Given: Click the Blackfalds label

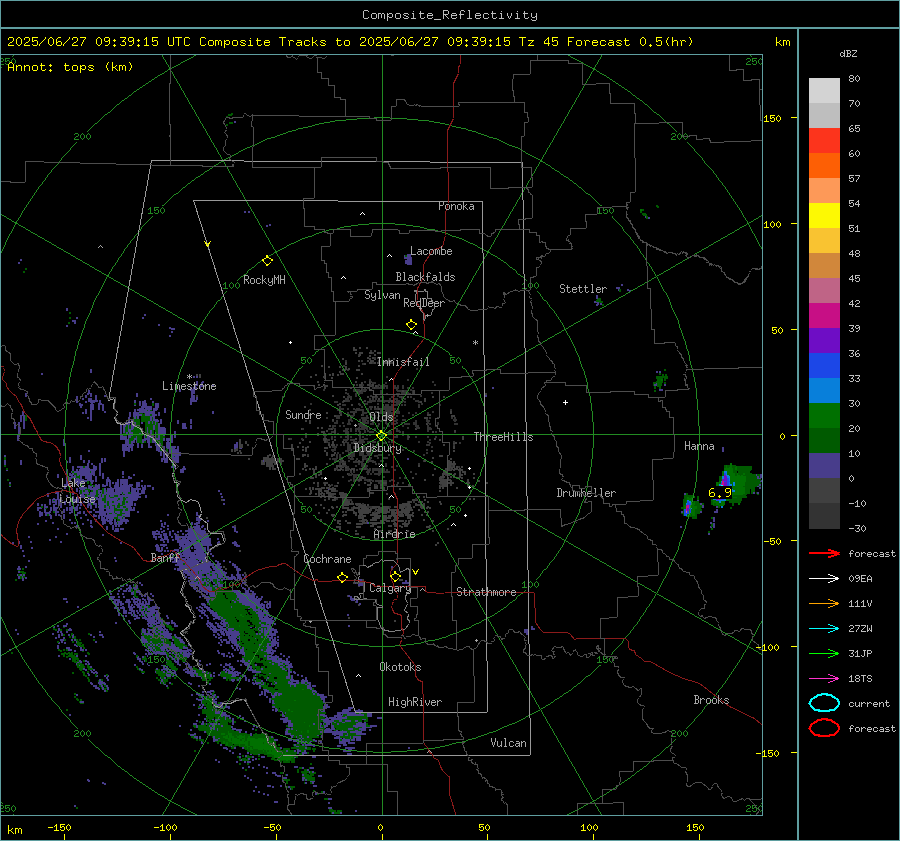Looking at the screenshot, I should (x=425, y=277).
